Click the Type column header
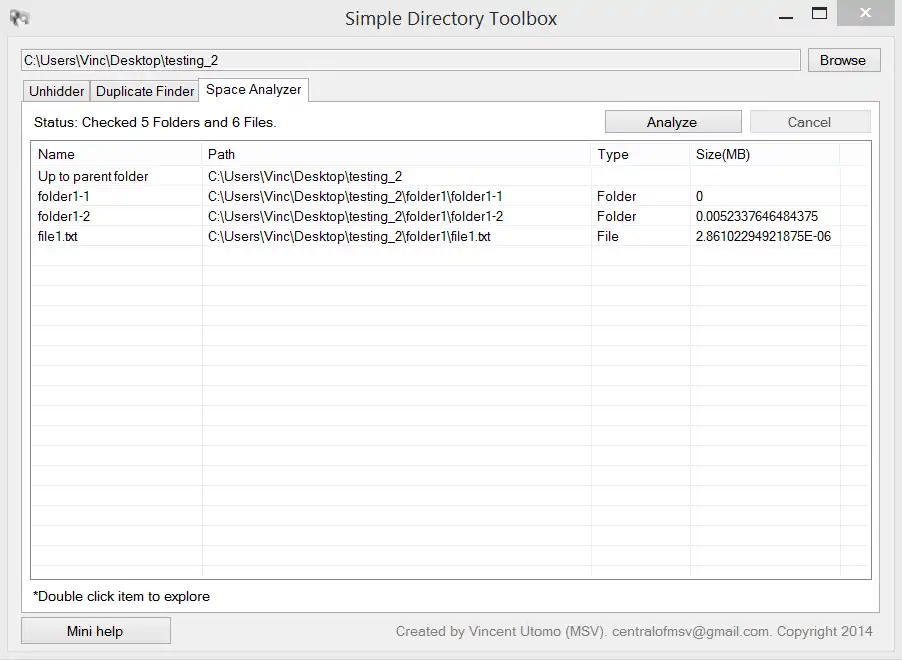The height and width of the screenshot is (660, 902). click(x=640, y=154)
